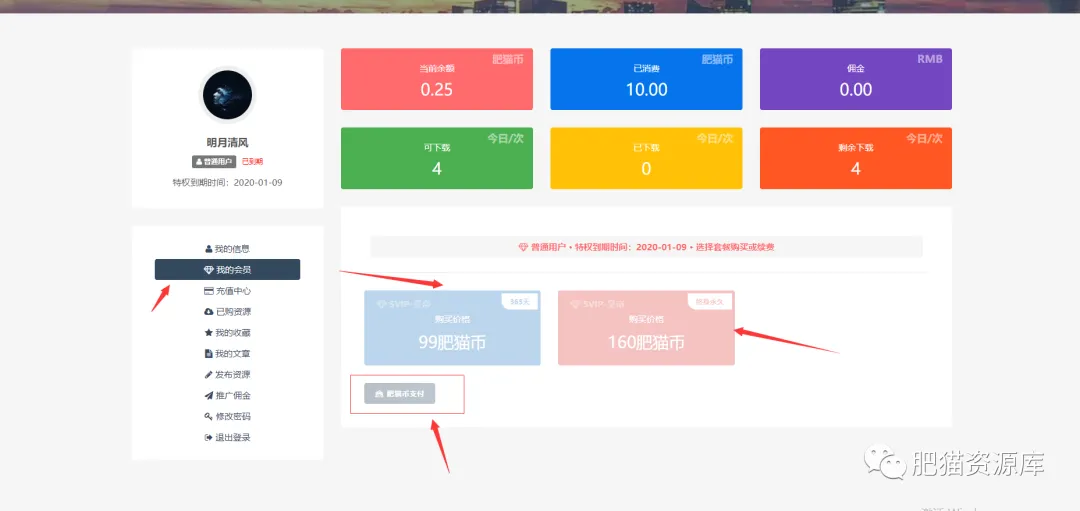The width and height of the screenshot is (1080, 511).
Task: Click the notice text 选择套餐购买或续费
Action: (x=735, y=247)
